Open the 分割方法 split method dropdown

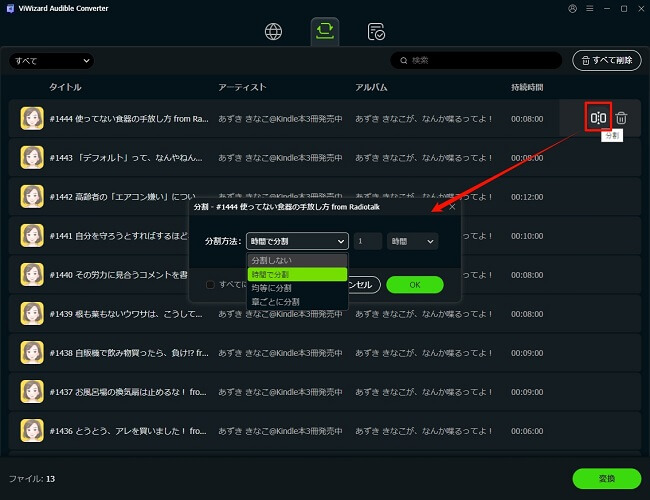[x=297, y=241]
